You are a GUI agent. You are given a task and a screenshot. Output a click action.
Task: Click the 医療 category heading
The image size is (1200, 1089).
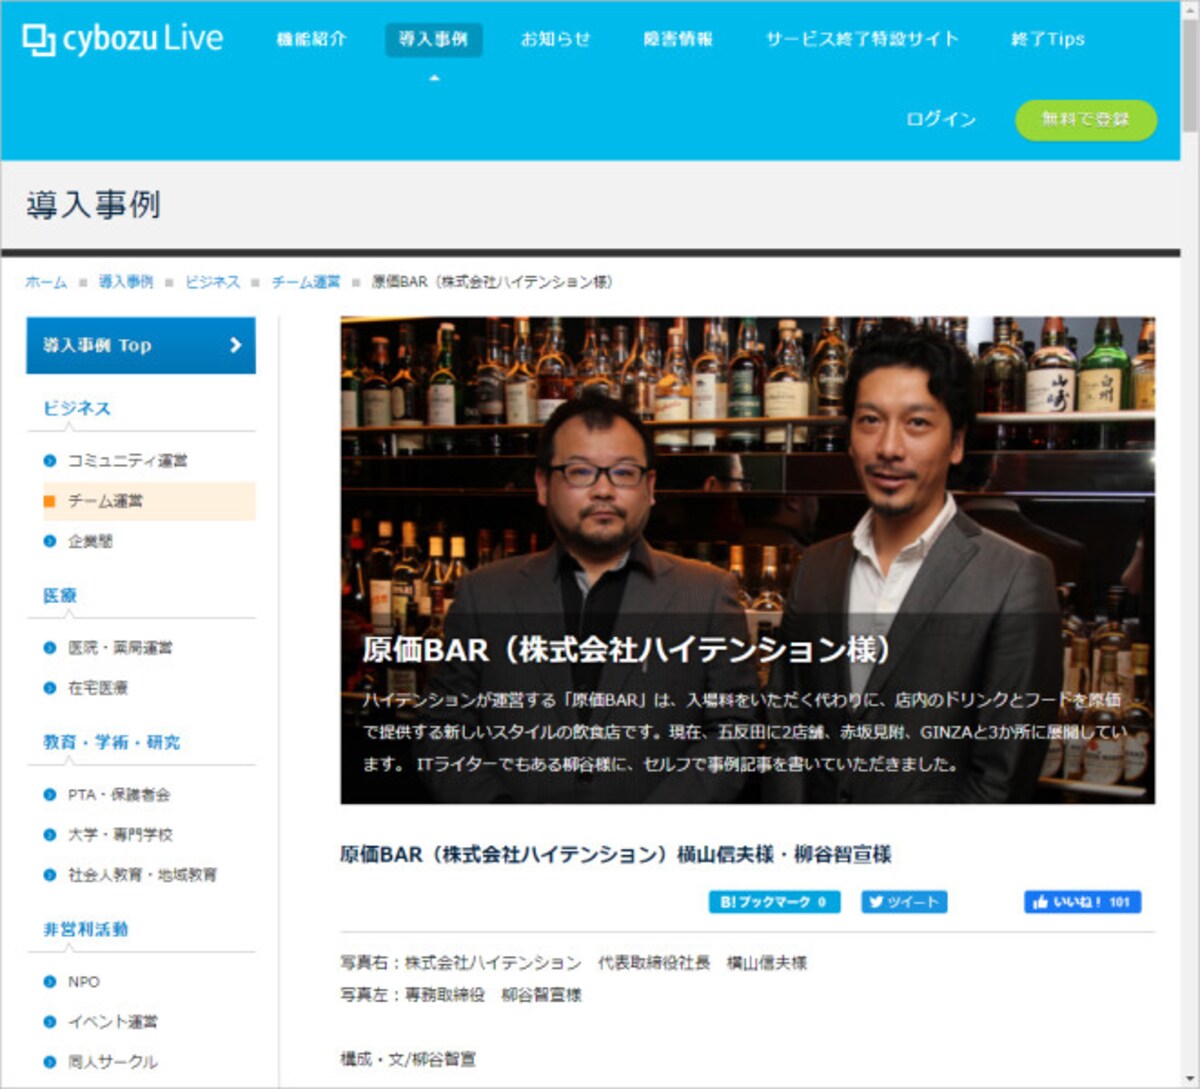click(60, 595)
